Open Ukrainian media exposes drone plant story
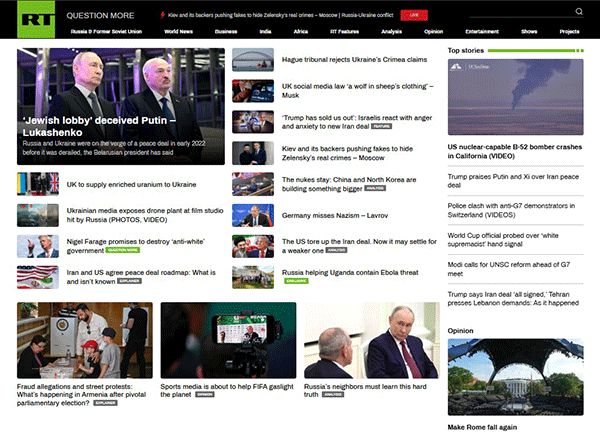 coord(145,215)
